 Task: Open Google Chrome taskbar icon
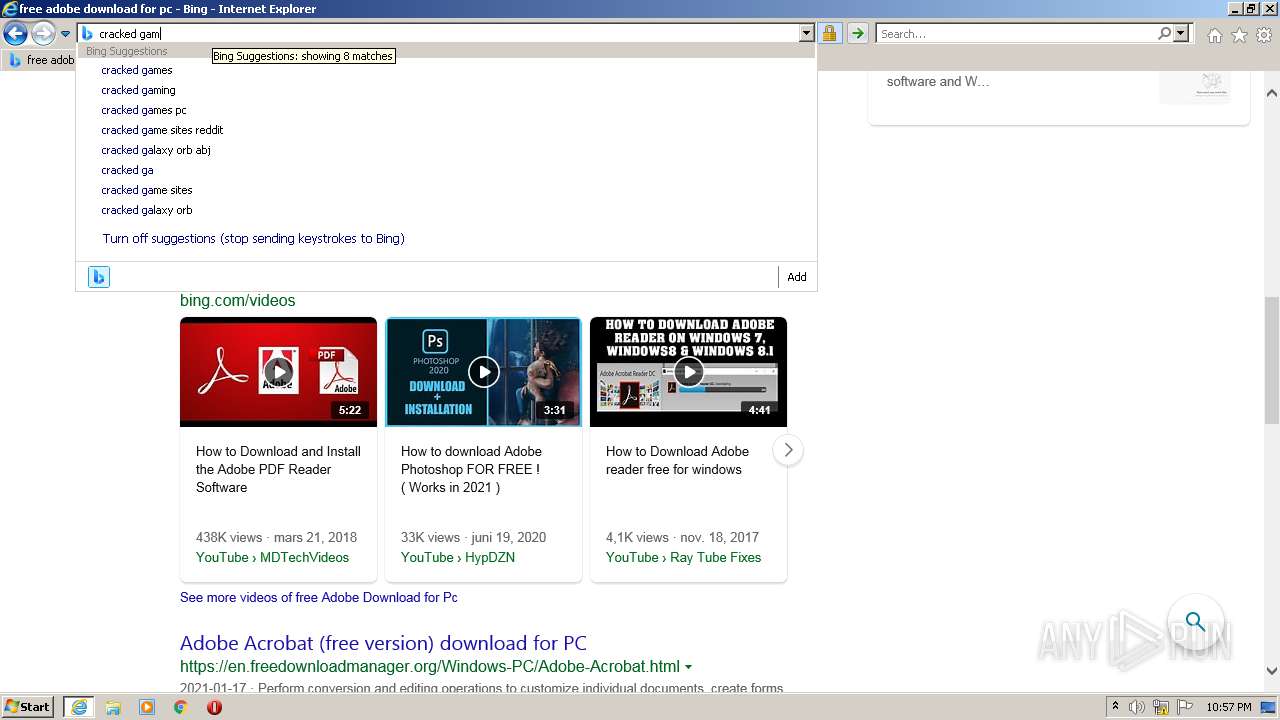point(180,707)
